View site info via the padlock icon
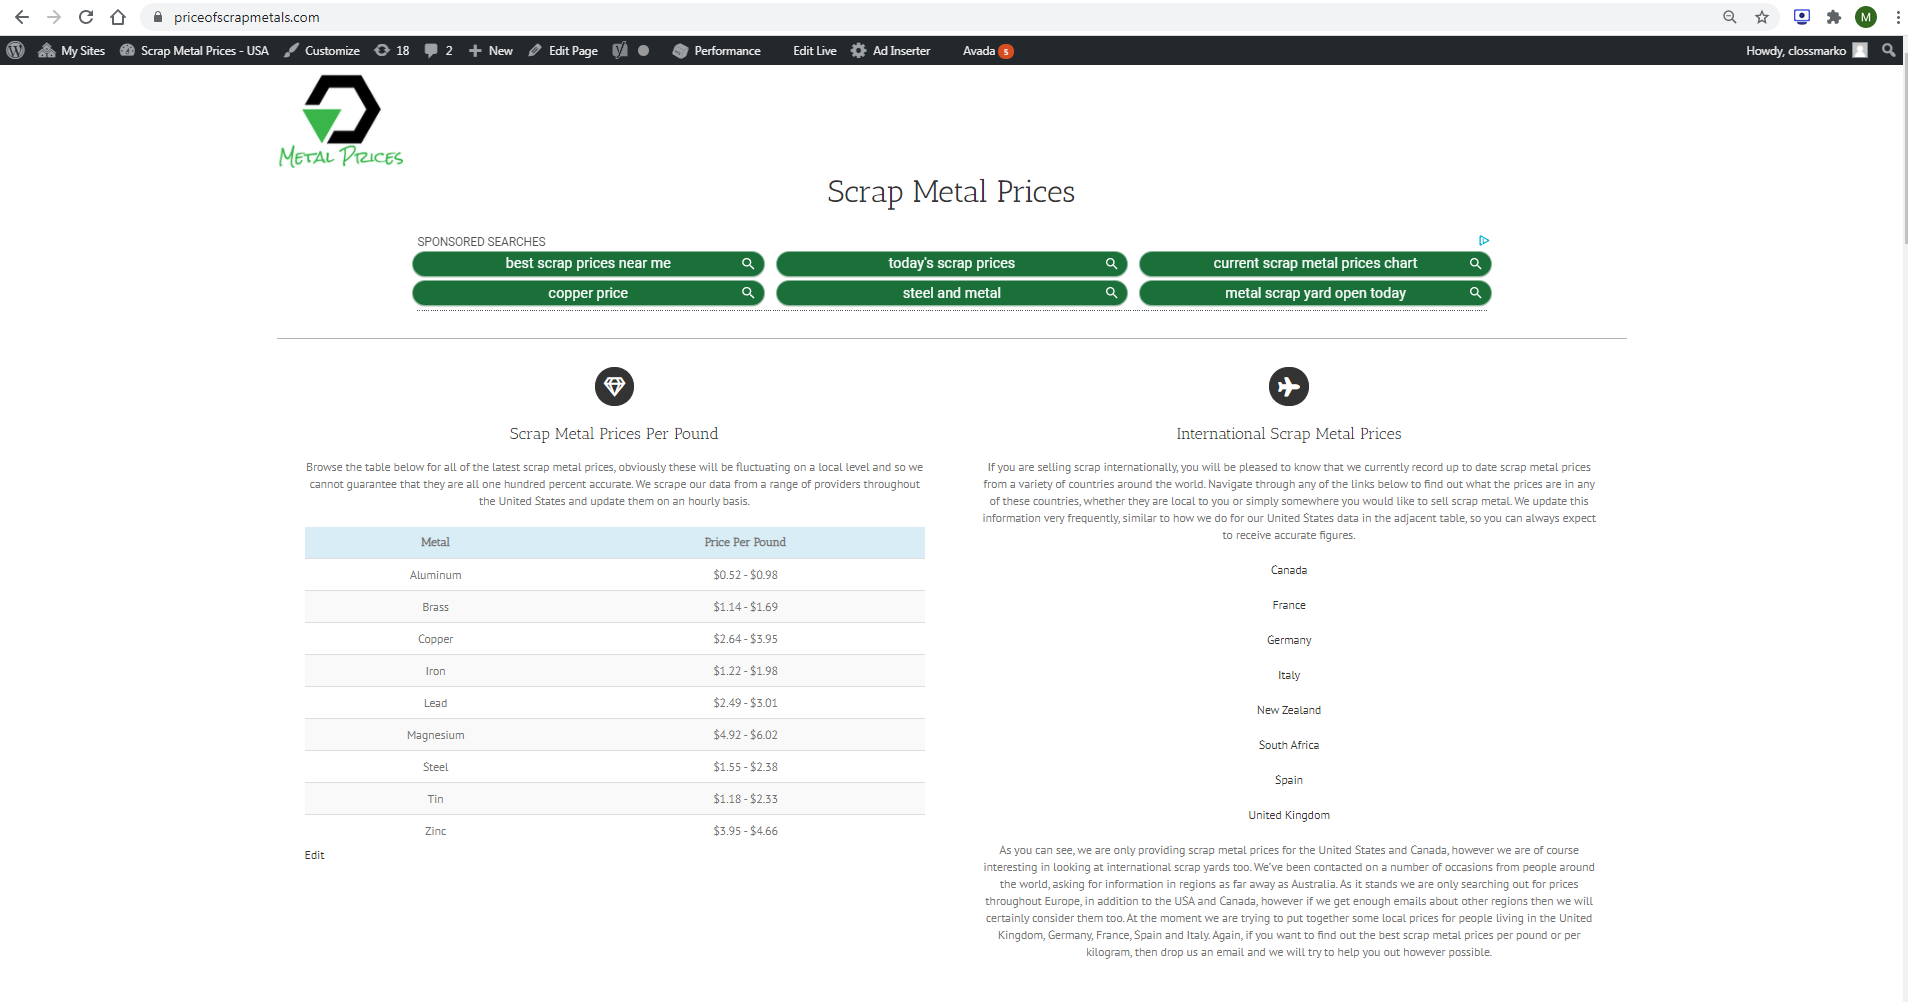The image size is (1908, 1002). click(x=158, y=17)
